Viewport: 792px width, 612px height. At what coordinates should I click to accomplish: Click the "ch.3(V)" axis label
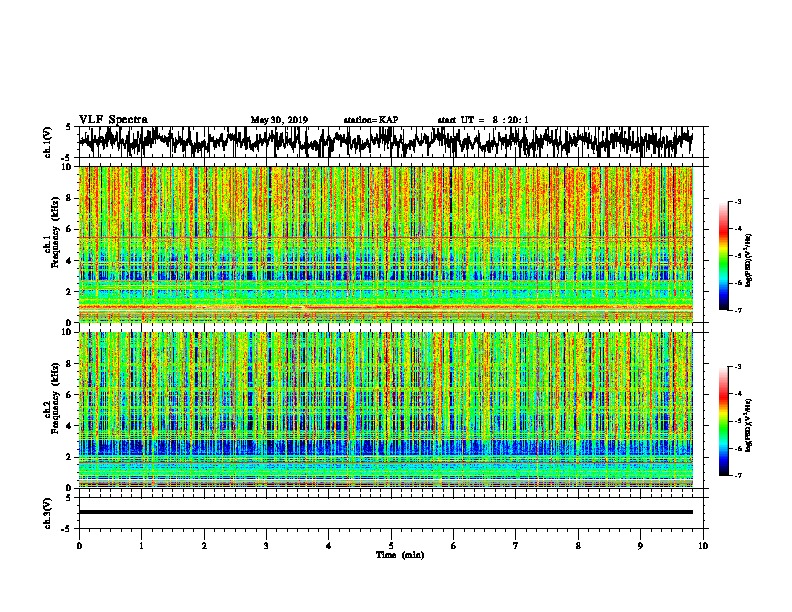point(48,513)
